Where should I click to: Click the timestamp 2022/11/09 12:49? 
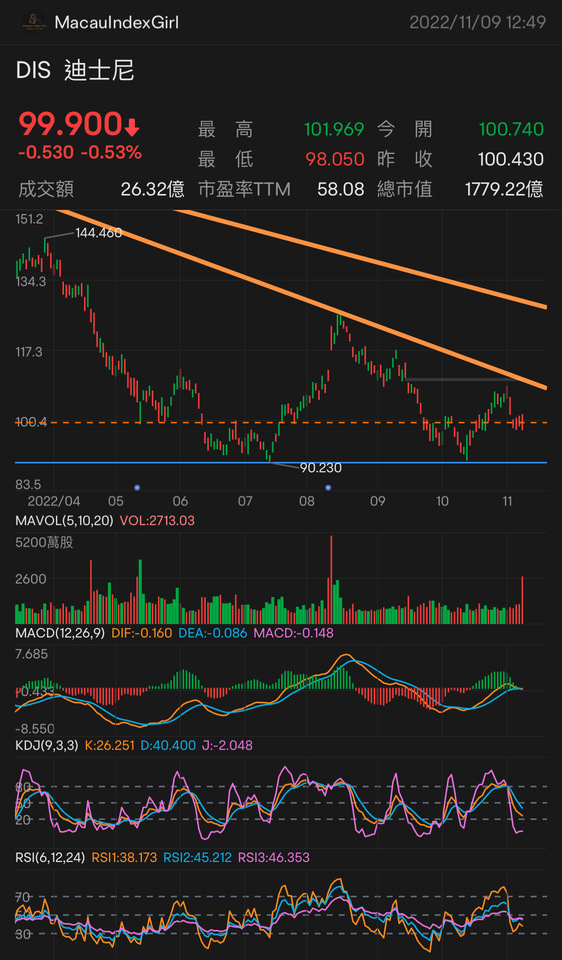[478, 23]
